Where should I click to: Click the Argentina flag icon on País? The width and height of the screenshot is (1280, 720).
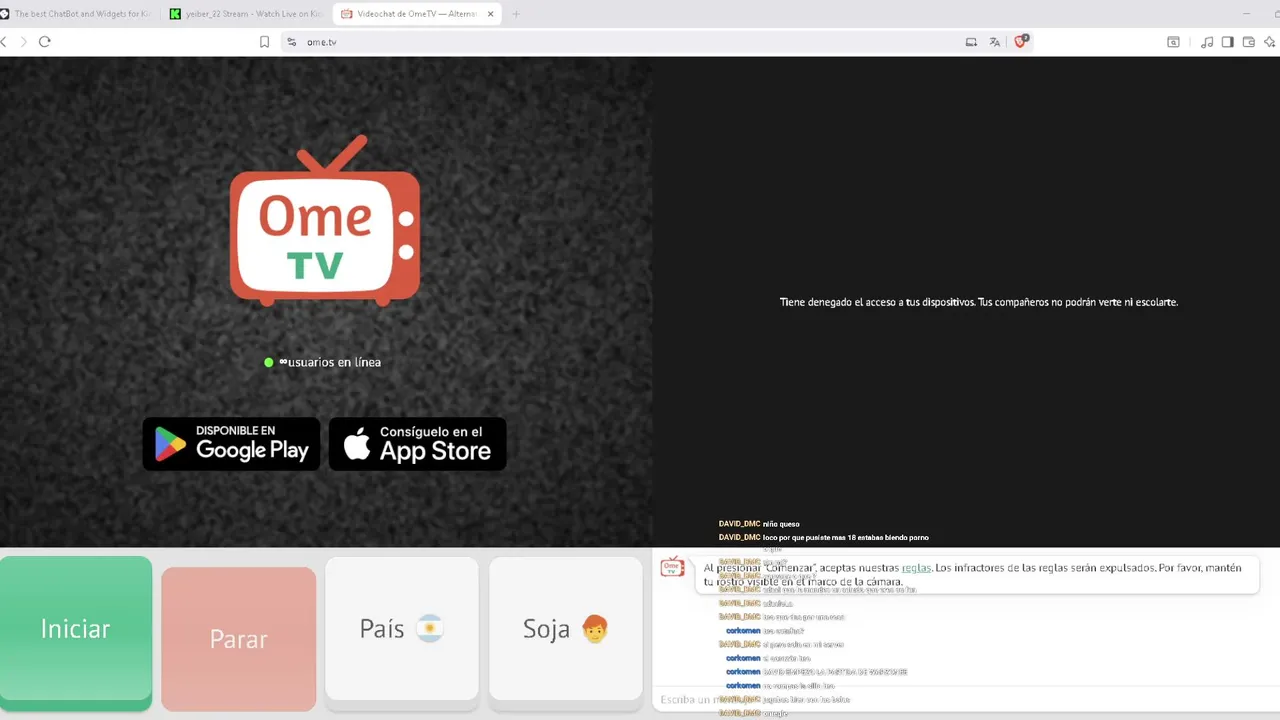(x=429, y=629)
